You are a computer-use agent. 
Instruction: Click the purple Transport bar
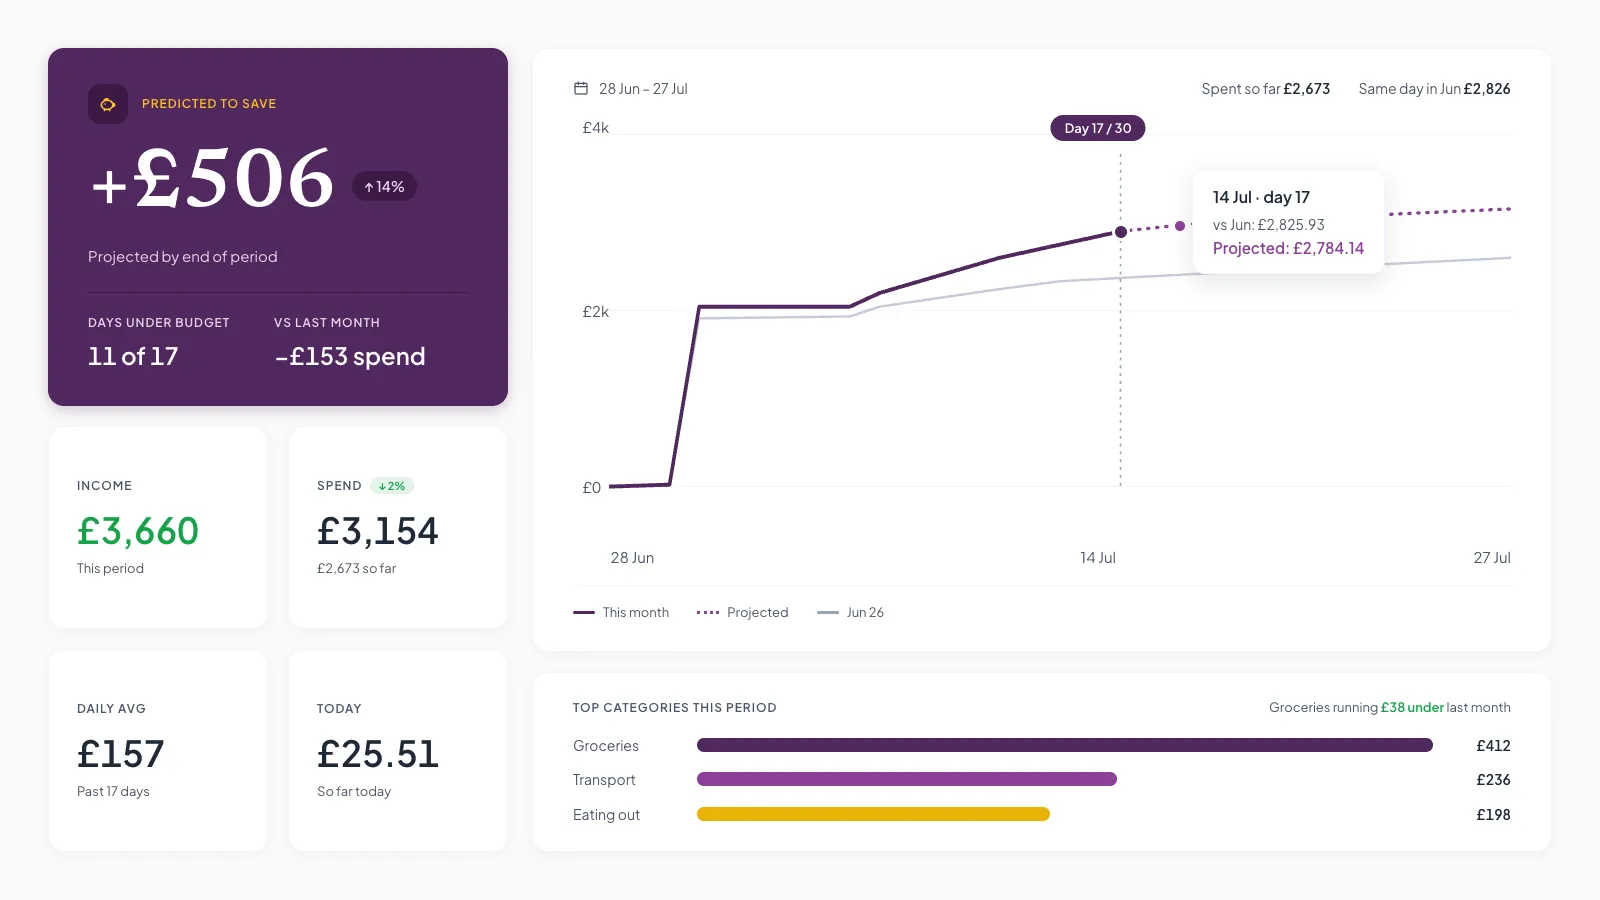pos(907,779)
